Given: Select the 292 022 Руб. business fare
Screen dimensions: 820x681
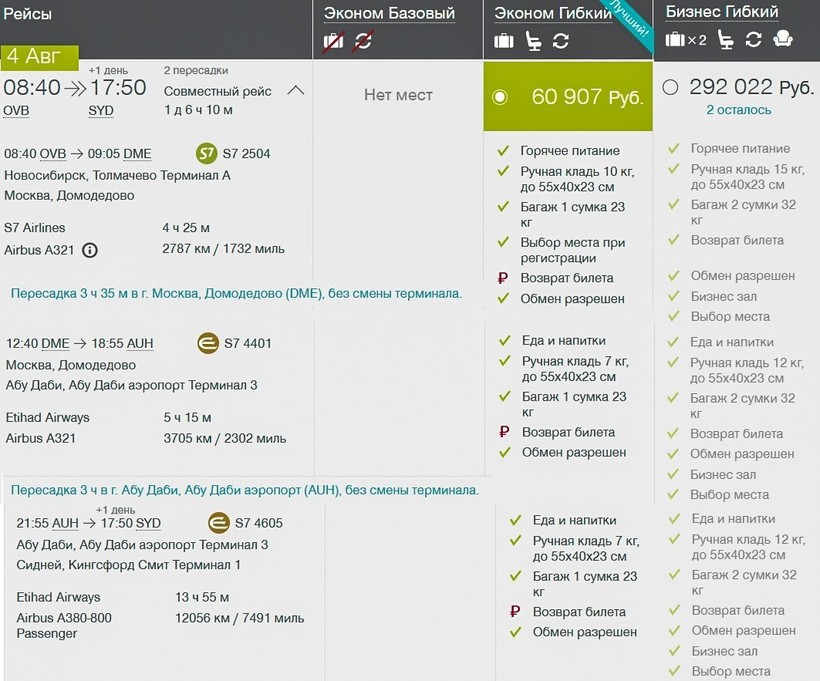Looking at the screenshot, I should (x=670, y=87).
